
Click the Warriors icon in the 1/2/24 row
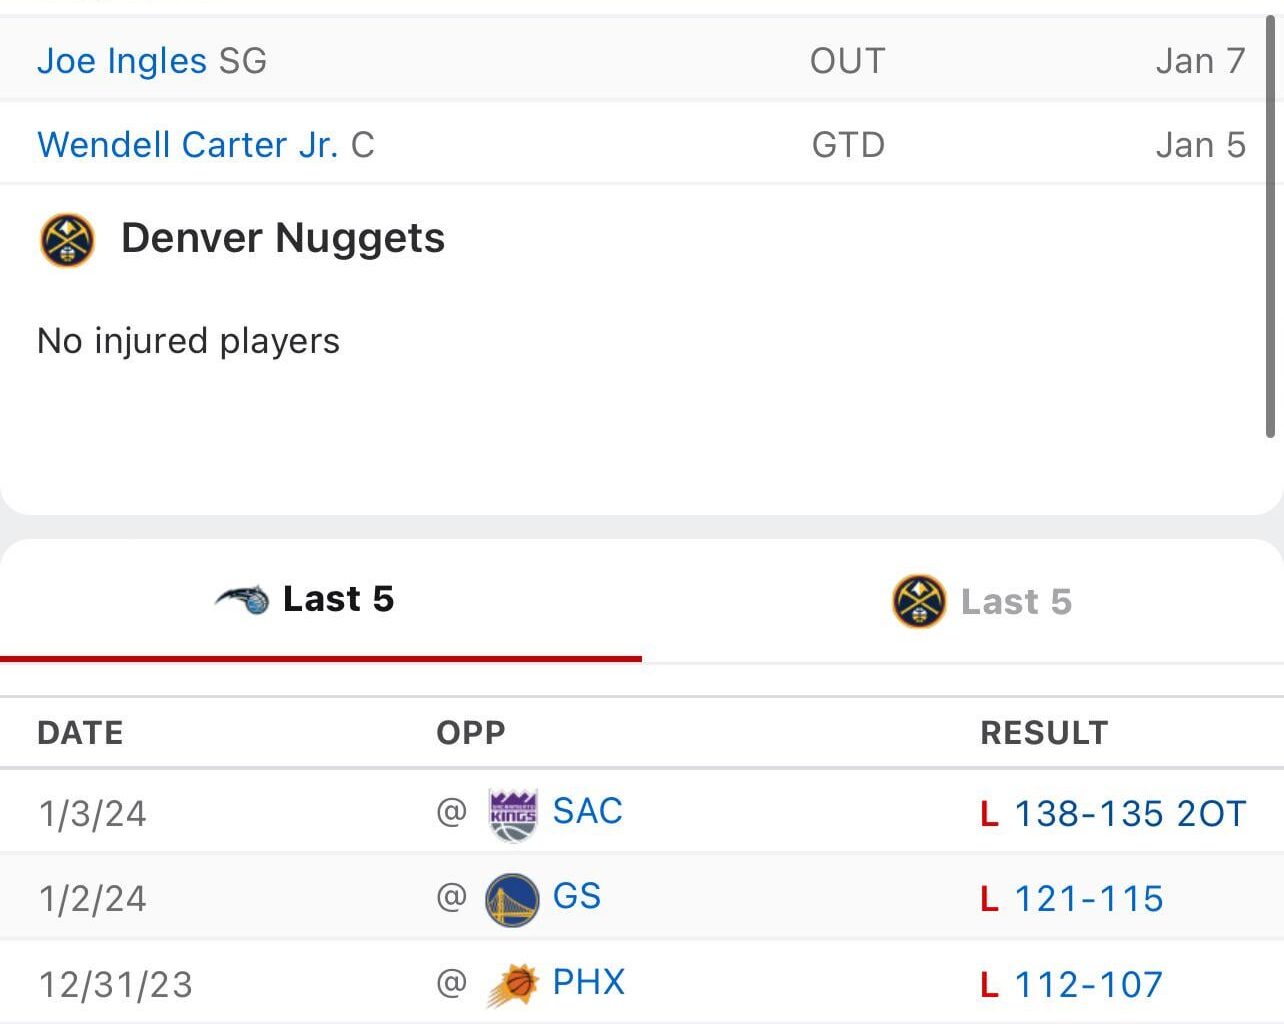pyautogui.click(x=510, y=897)
